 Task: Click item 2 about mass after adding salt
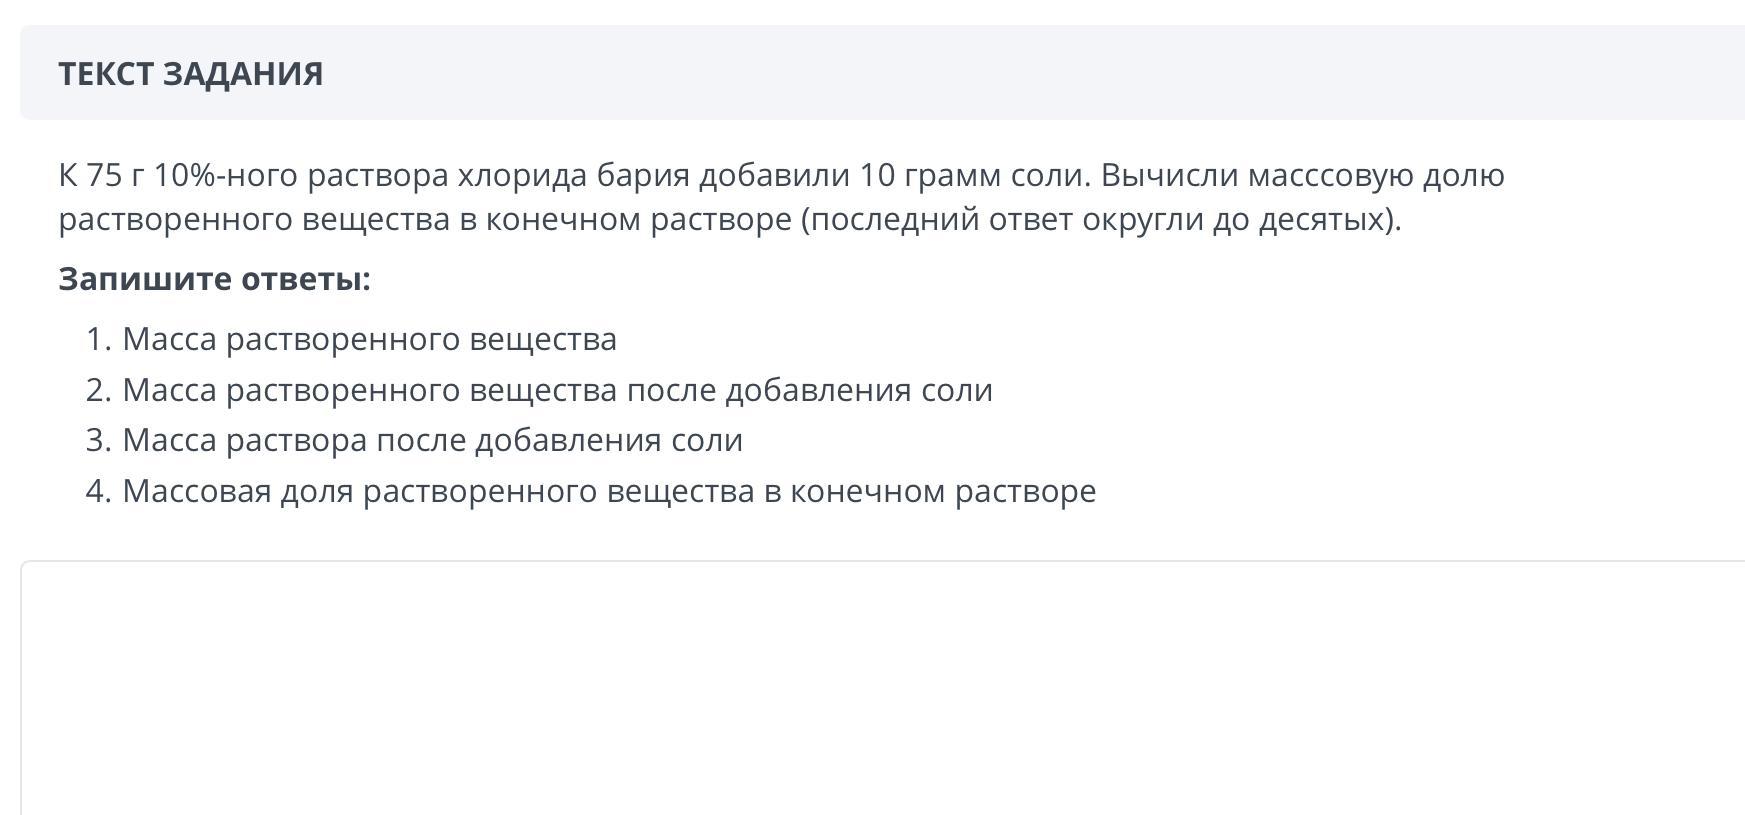click(557, 390)
